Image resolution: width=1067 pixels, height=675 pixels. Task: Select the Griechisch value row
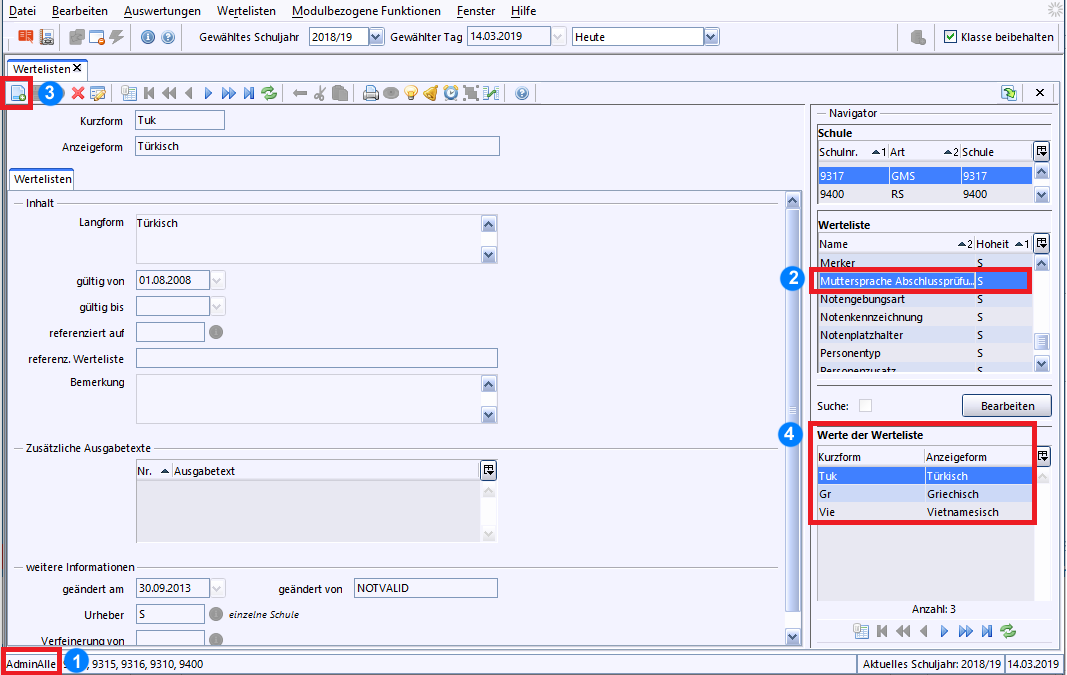pos(925,494)
